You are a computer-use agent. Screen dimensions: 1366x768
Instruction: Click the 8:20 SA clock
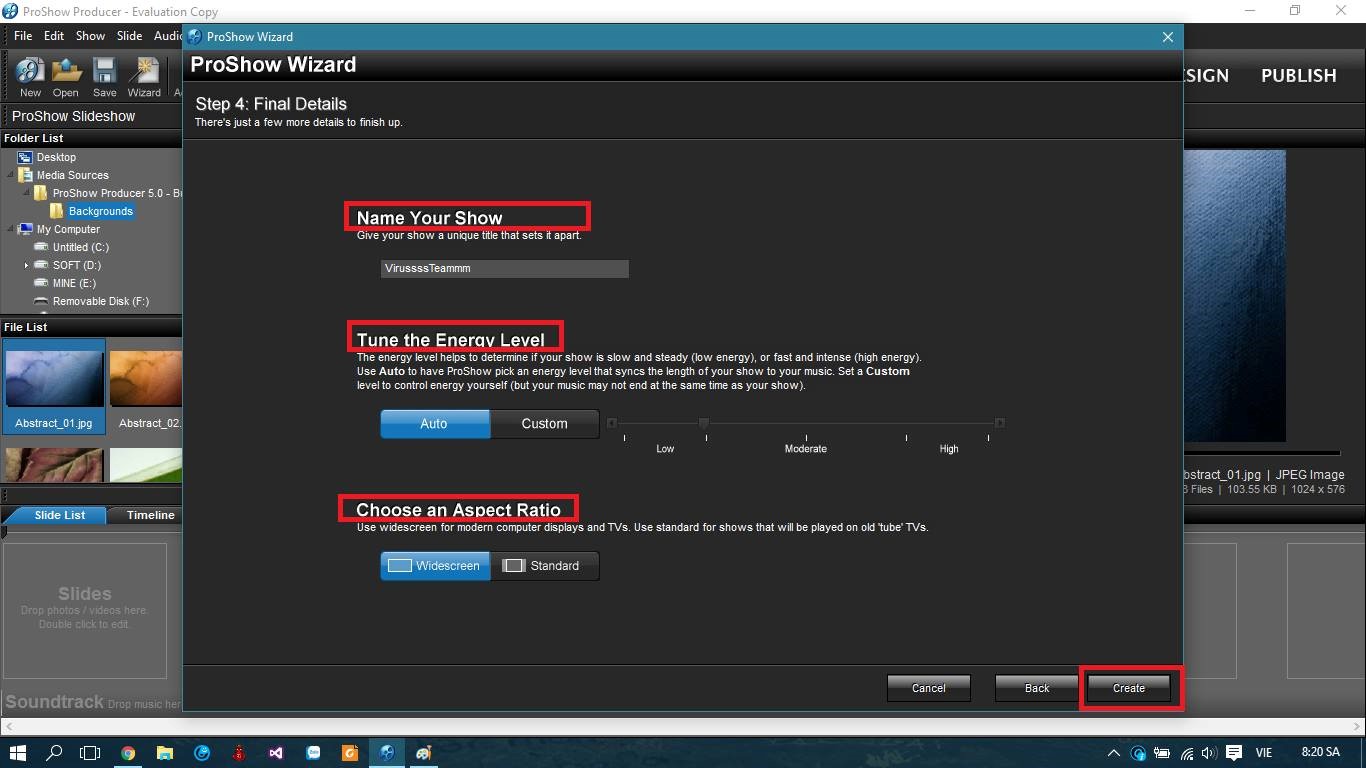(1320, 752)
